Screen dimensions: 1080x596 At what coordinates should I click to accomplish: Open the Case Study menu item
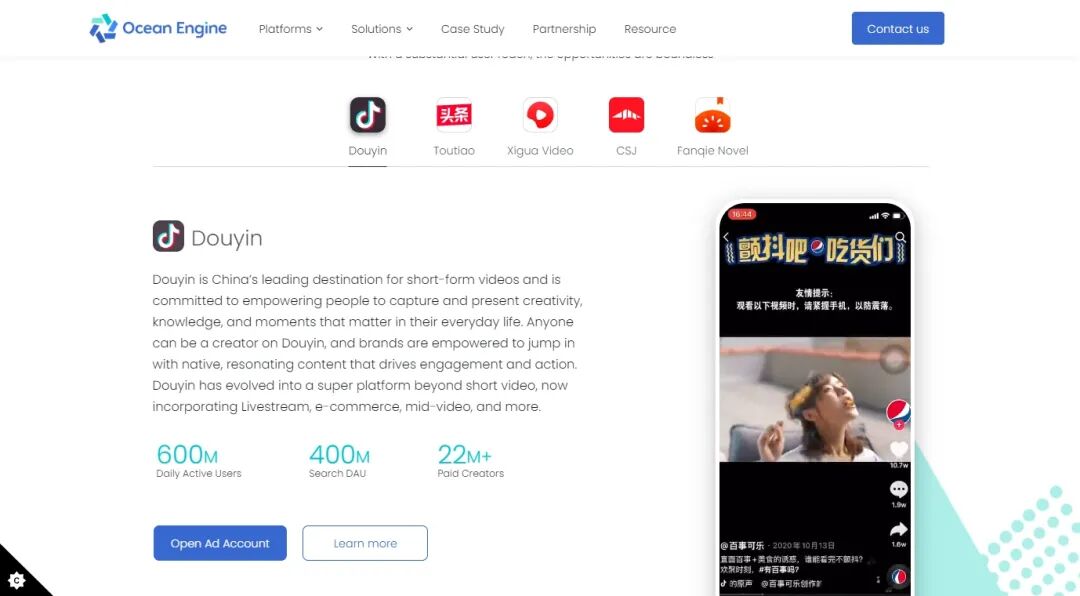click(x=472, y=29)
